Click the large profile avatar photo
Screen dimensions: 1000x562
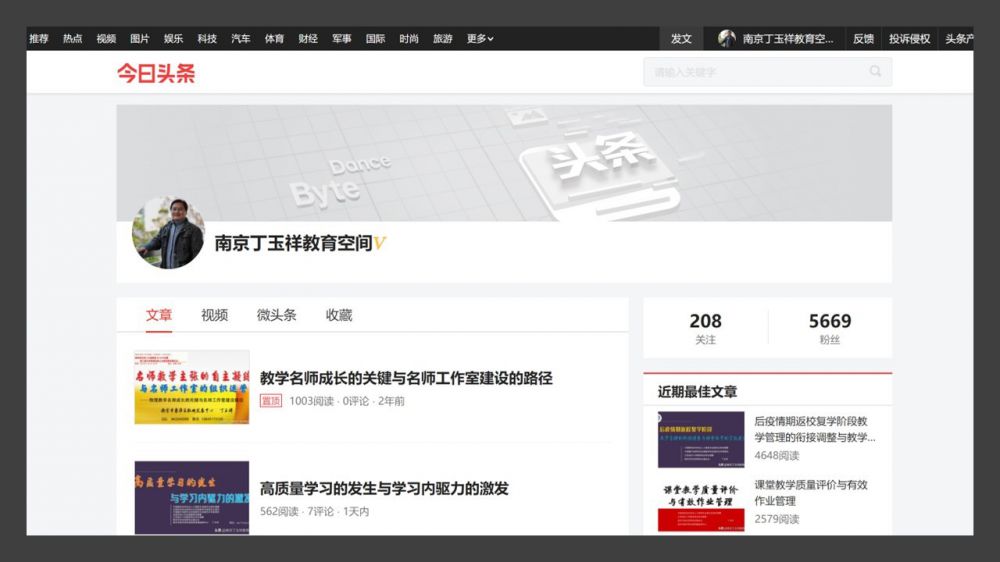click(168, 233)
